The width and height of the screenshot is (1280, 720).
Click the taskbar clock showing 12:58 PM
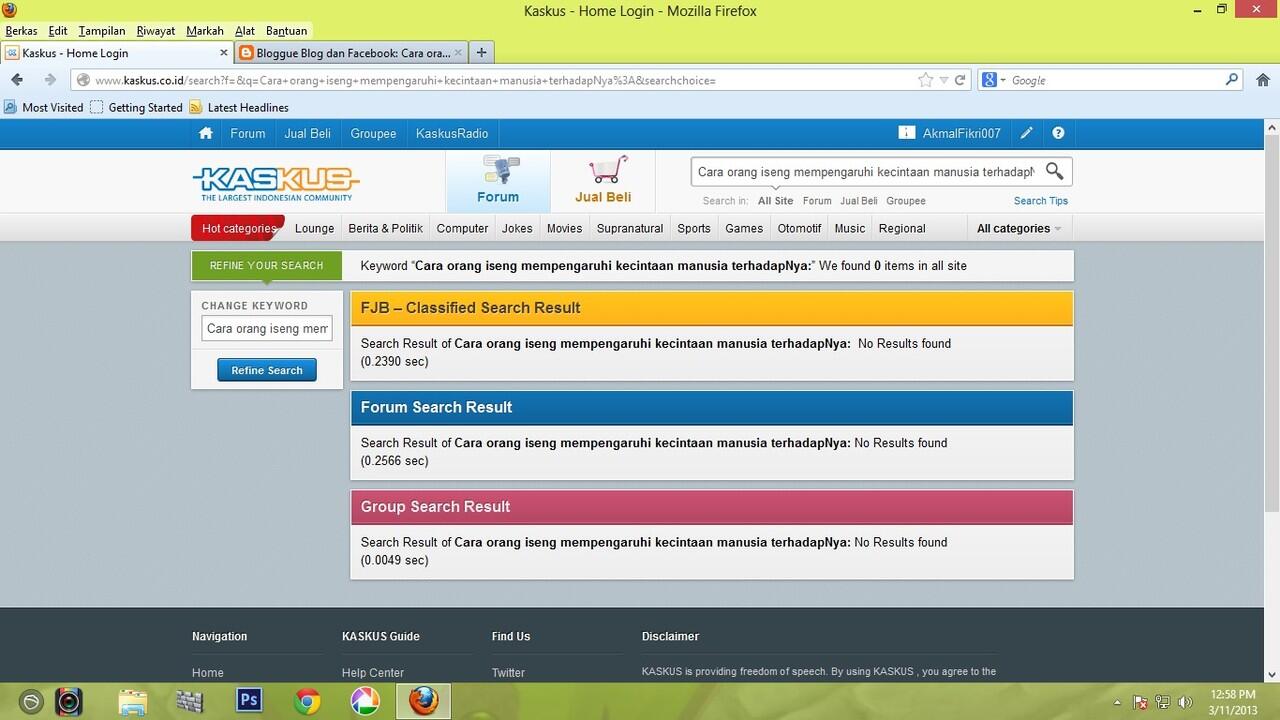coord(1232,694)
